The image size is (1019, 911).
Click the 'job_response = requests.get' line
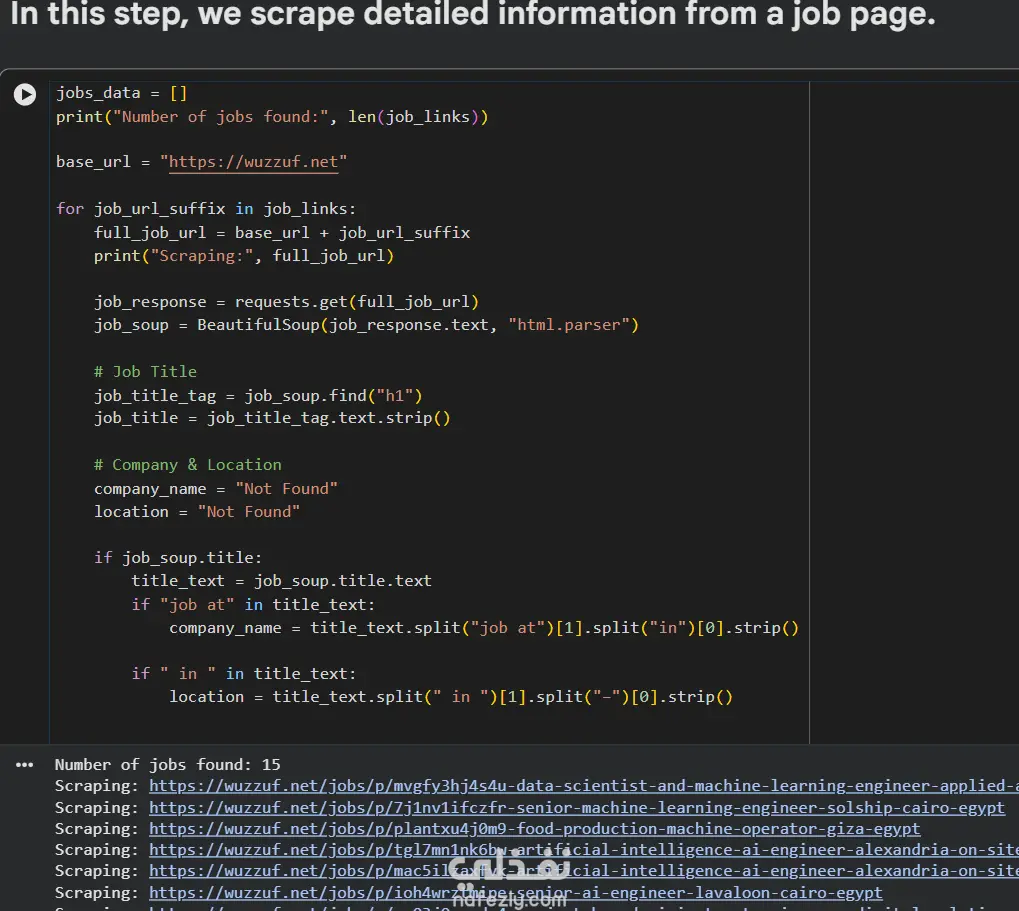286,302
